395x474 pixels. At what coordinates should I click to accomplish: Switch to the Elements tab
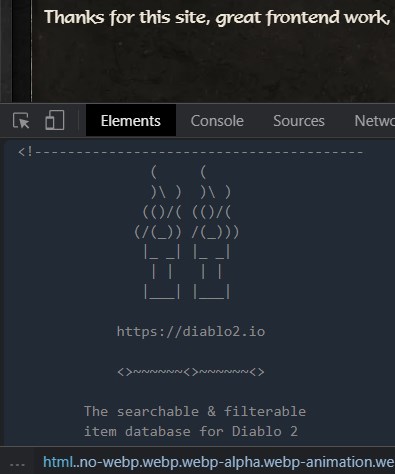coord(131,120)
